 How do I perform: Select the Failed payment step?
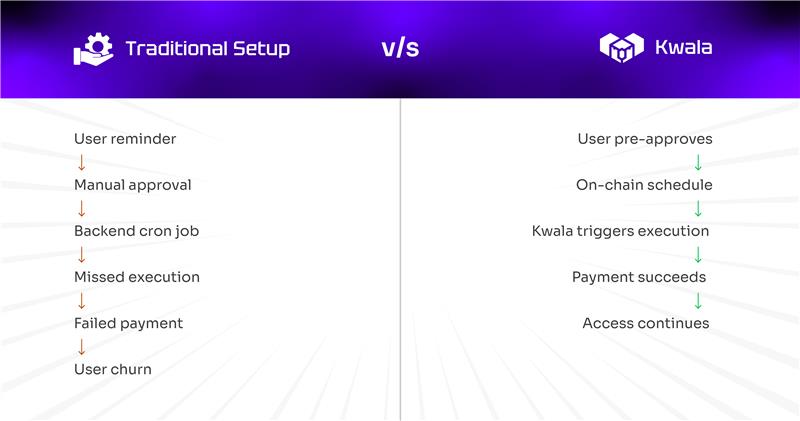point(128,323)
